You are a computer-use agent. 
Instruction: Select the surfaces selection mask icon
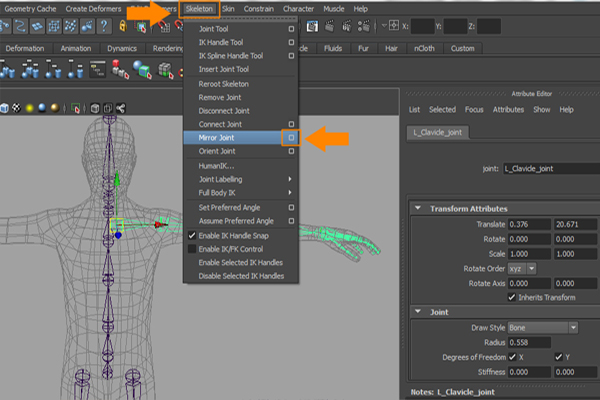tap(37, 26)
